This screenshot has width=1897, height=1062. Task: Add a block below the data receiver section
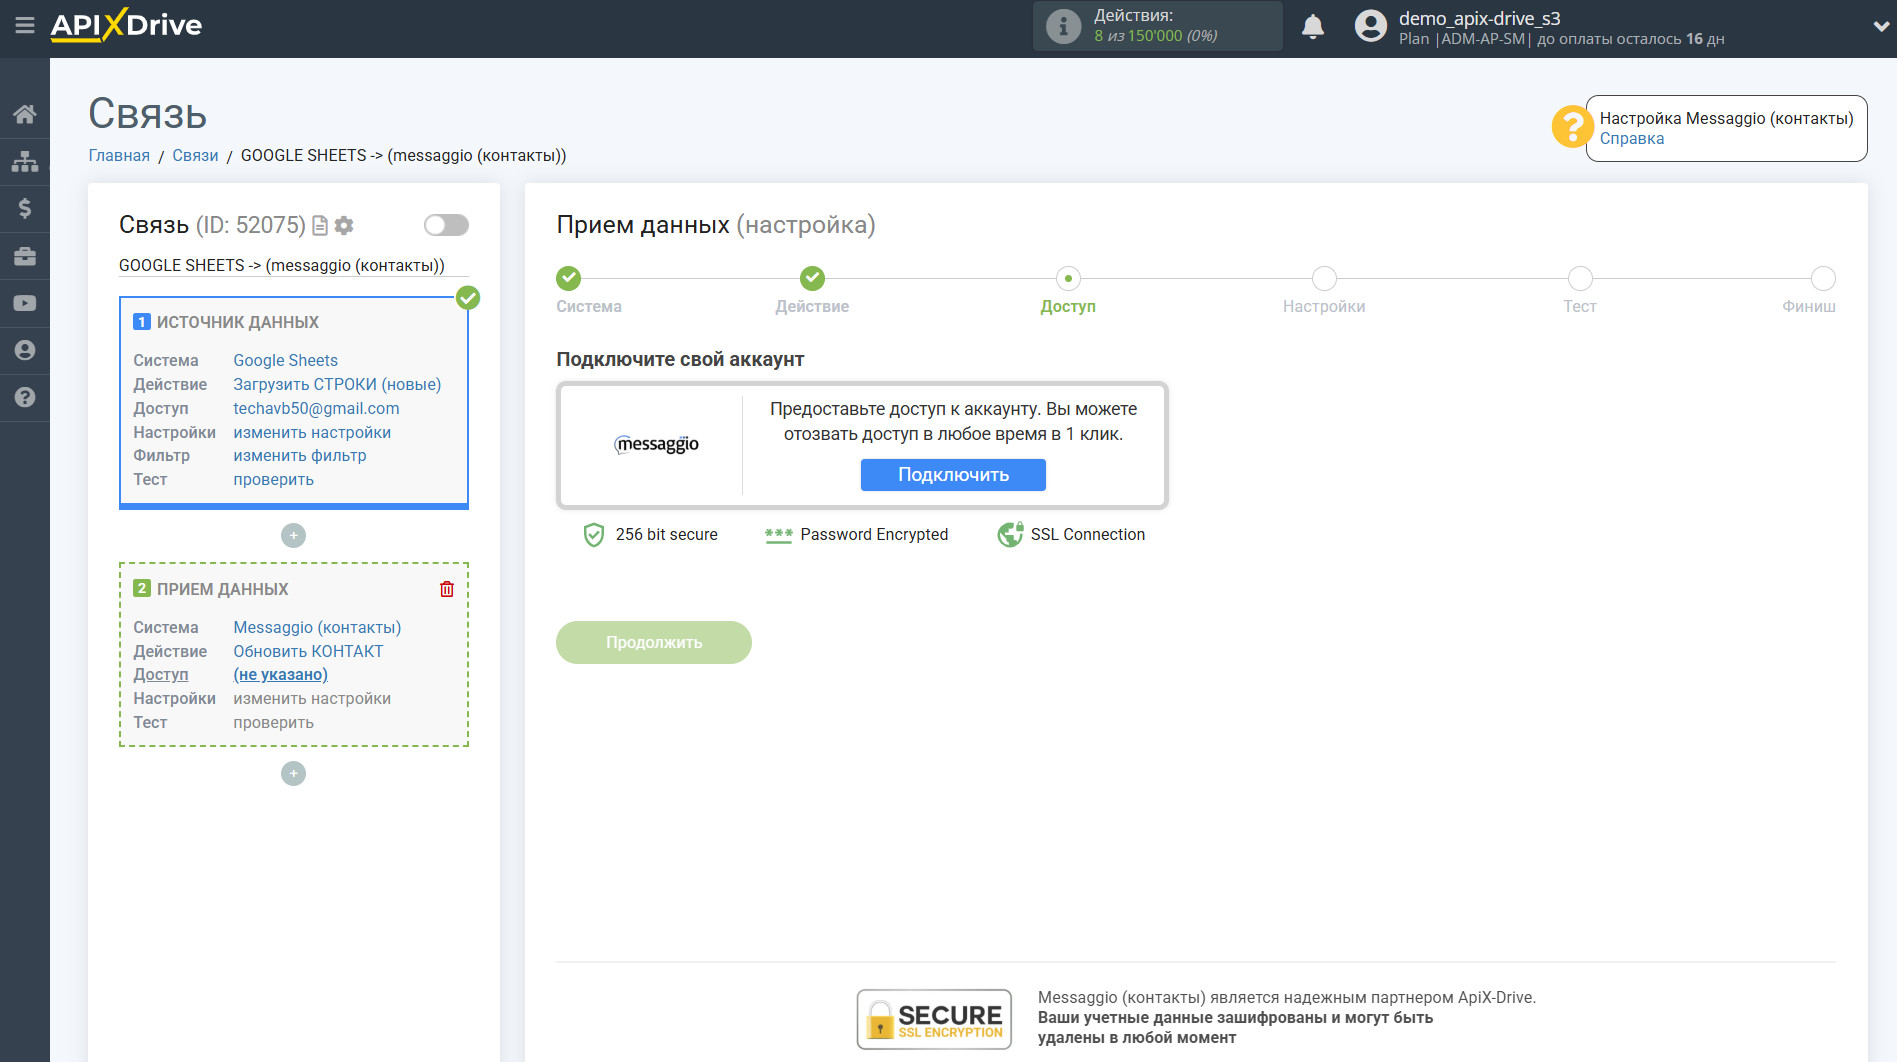coord(293,774)
